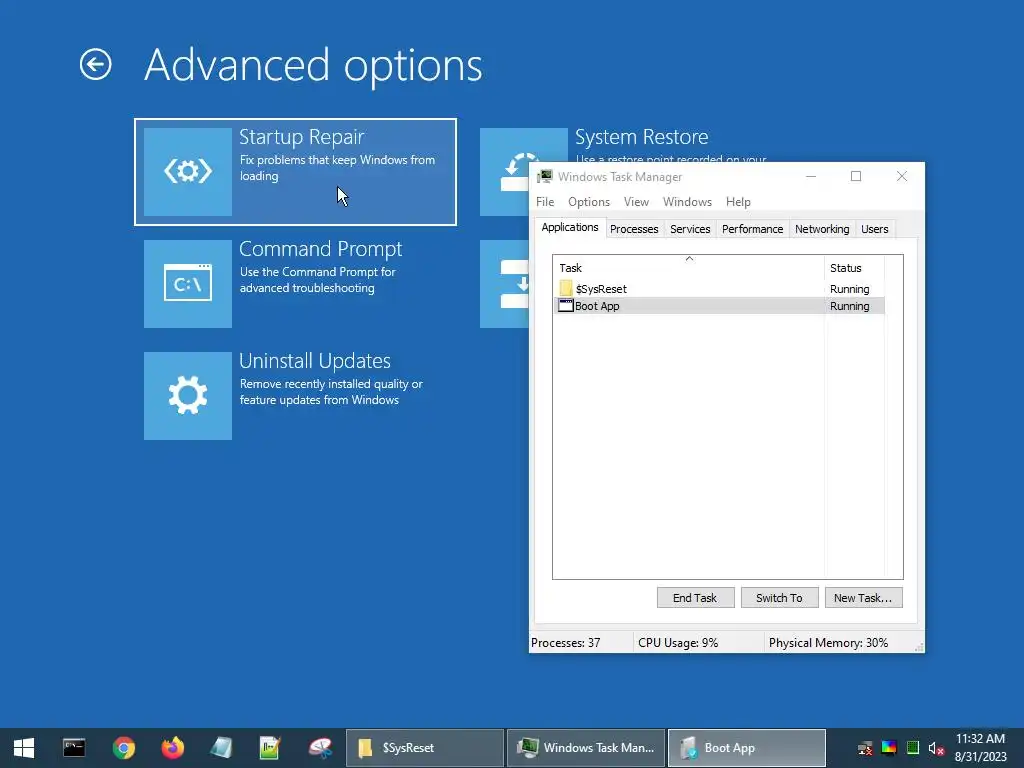
Task: Open the paint palette taskbar icon
Action: click(320, 748)
